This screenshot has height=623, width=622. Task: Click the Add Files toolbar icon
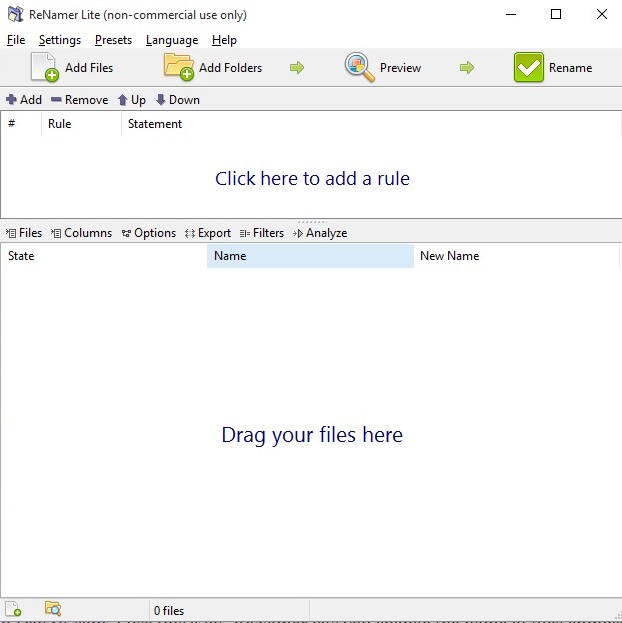(45, 67)
